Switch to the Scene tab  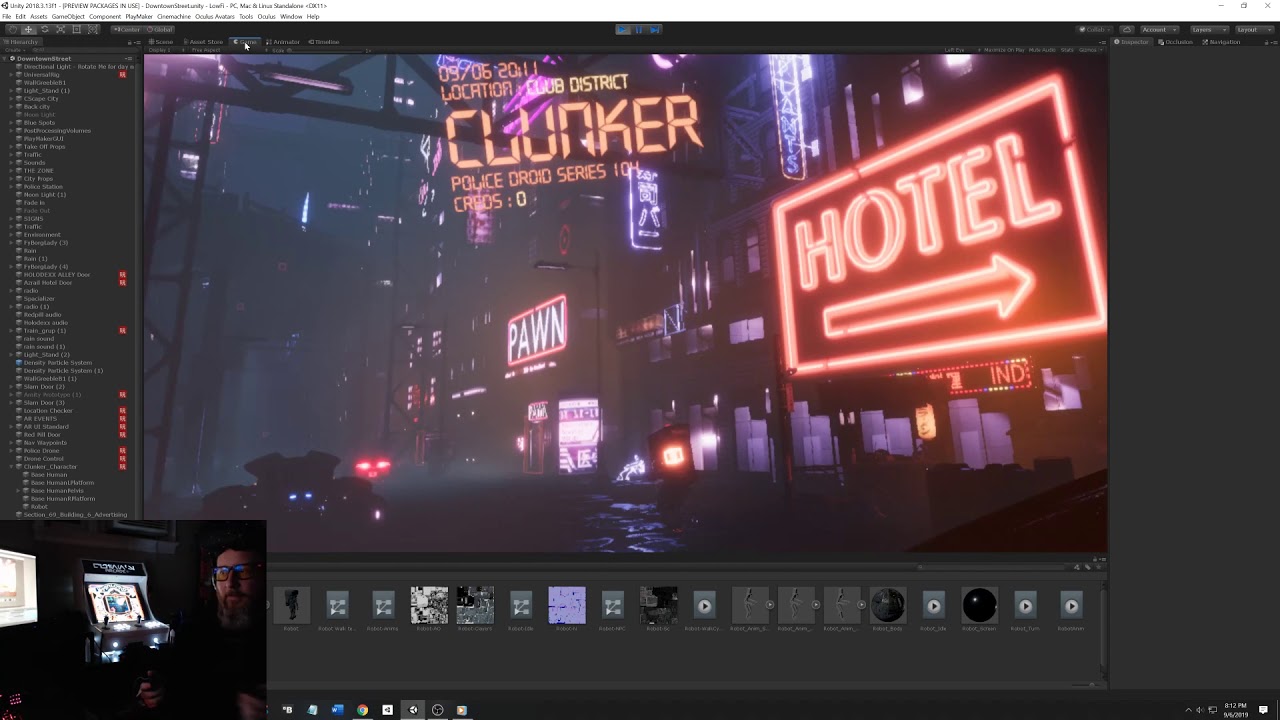(161, 42)
